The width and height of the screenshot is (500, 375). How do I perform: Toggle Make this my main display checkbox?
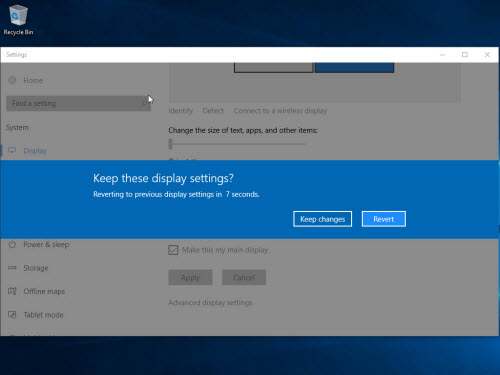173,250
